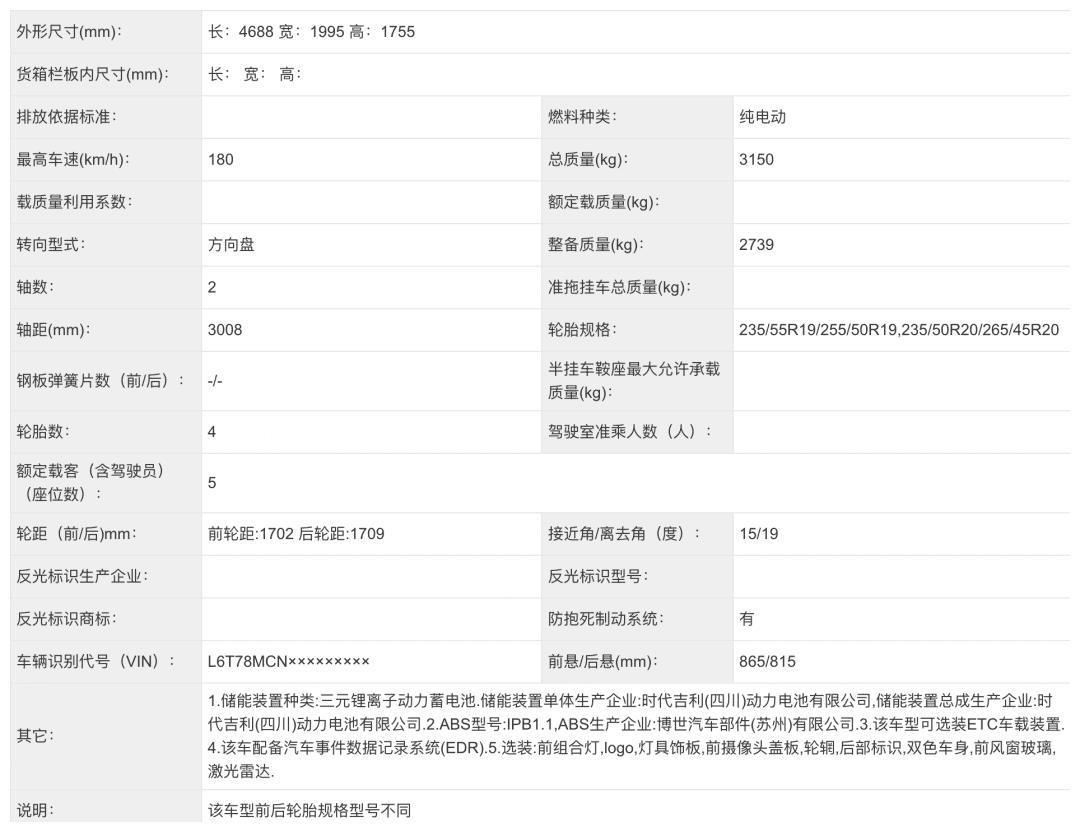Click the overall dimensions value 4688/1995/1755
The width and height of the screenshot is (1080, 832).
click(311, 32)
